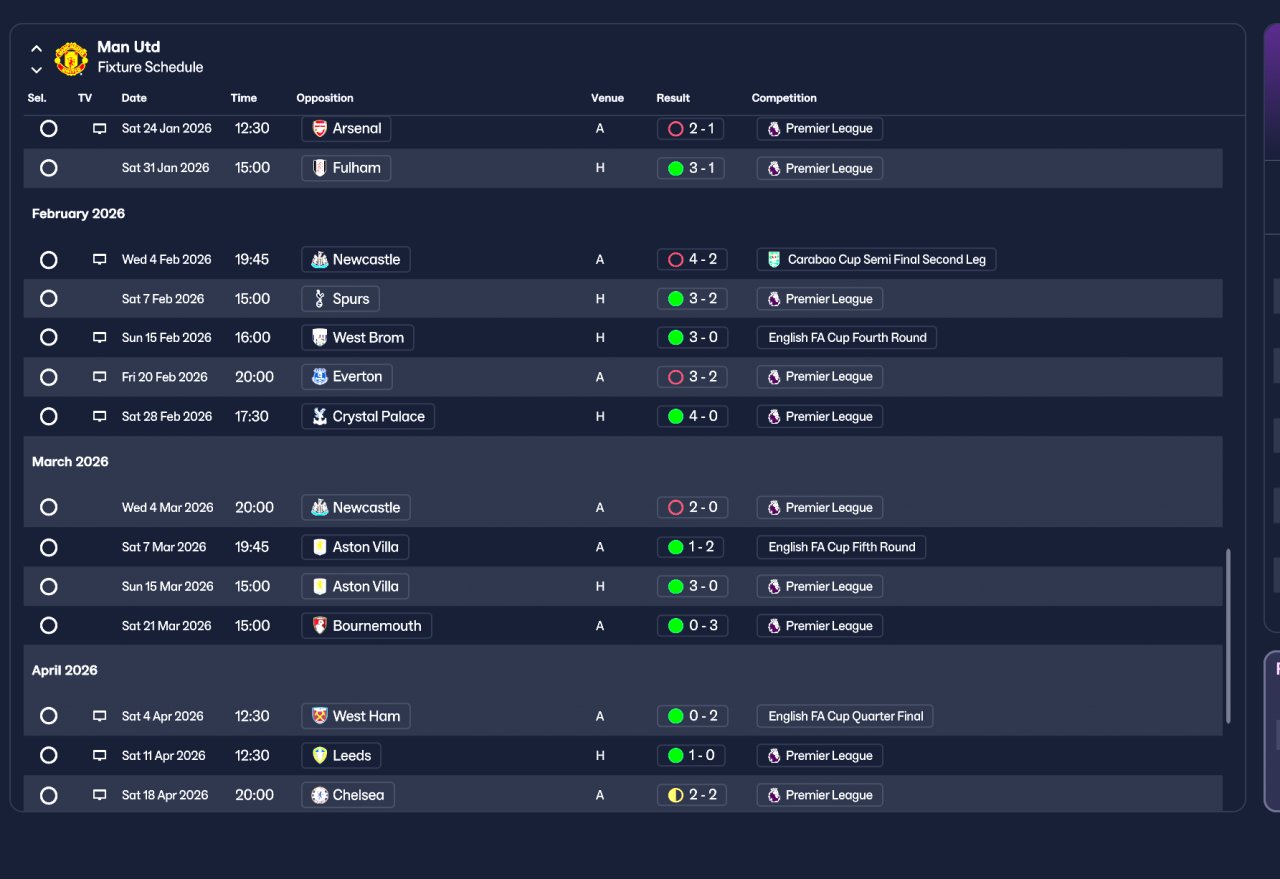This screenshot has height=879, width=1280.
Task: Select the Arsenal fixture radio button
Action: point(48,129)
